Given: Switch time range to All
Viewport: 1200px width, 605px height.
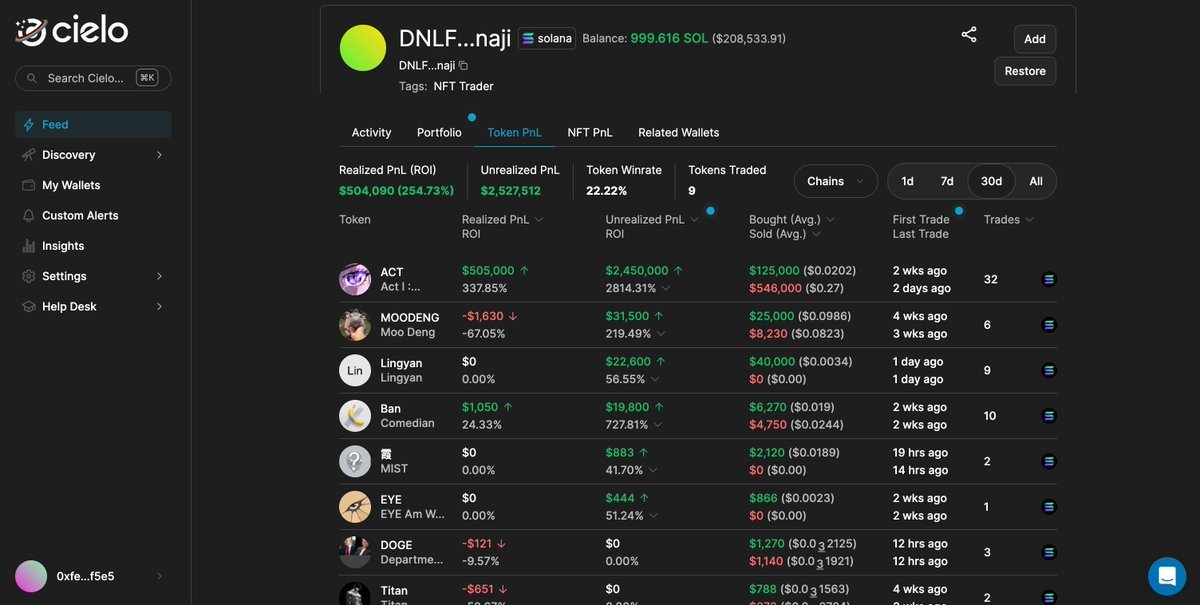Looking at the screenshot, I should point(1036,181).
